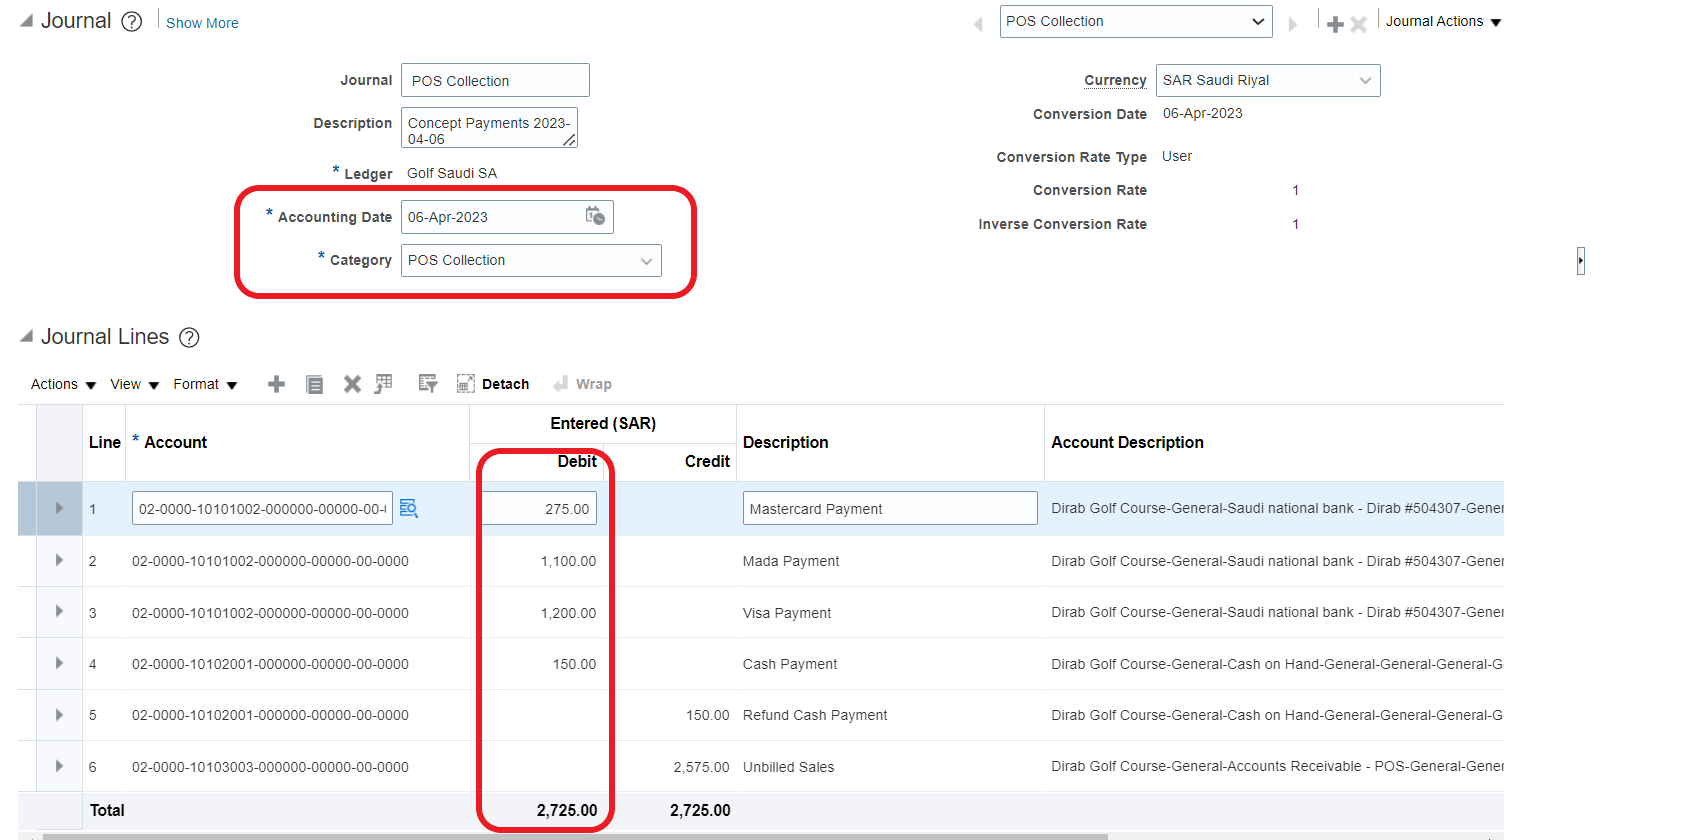Screen dimensions: 1696x840
Task: Open the View menu
Action: (x=135, y=384)
